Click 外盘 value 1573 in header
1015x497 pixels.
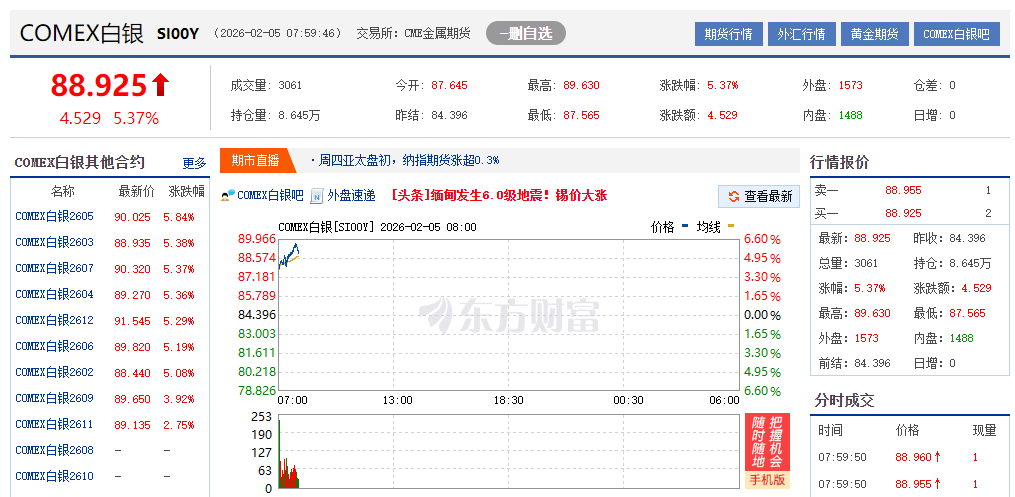(x=851, y=85)
